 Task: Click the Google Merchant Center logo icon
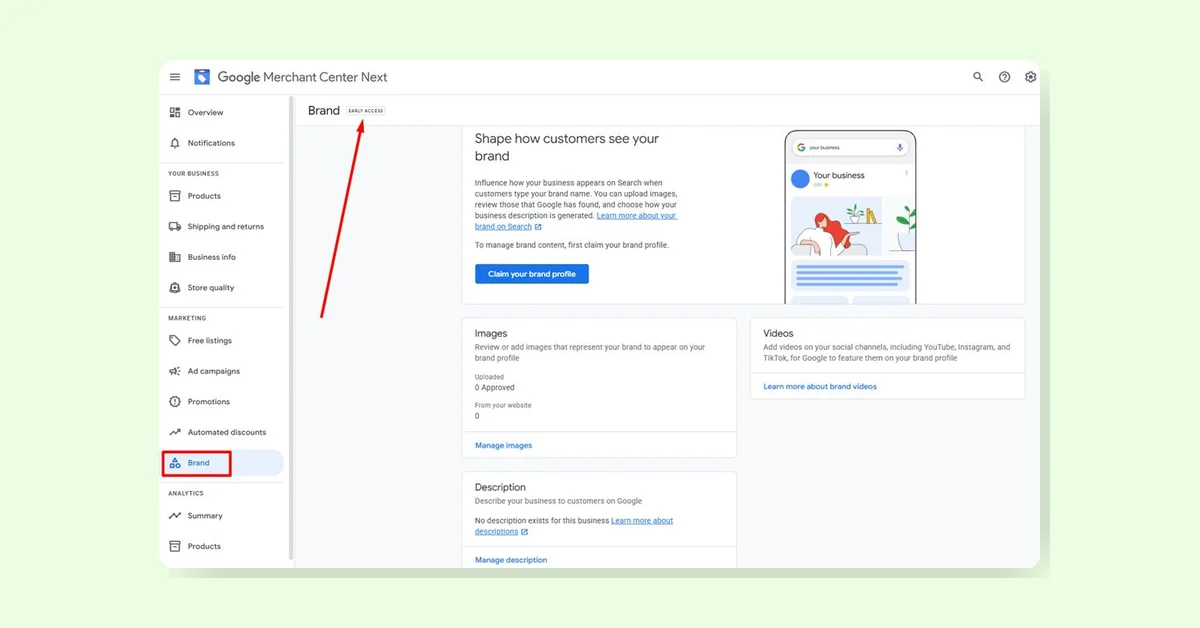(x=202, y=77)
